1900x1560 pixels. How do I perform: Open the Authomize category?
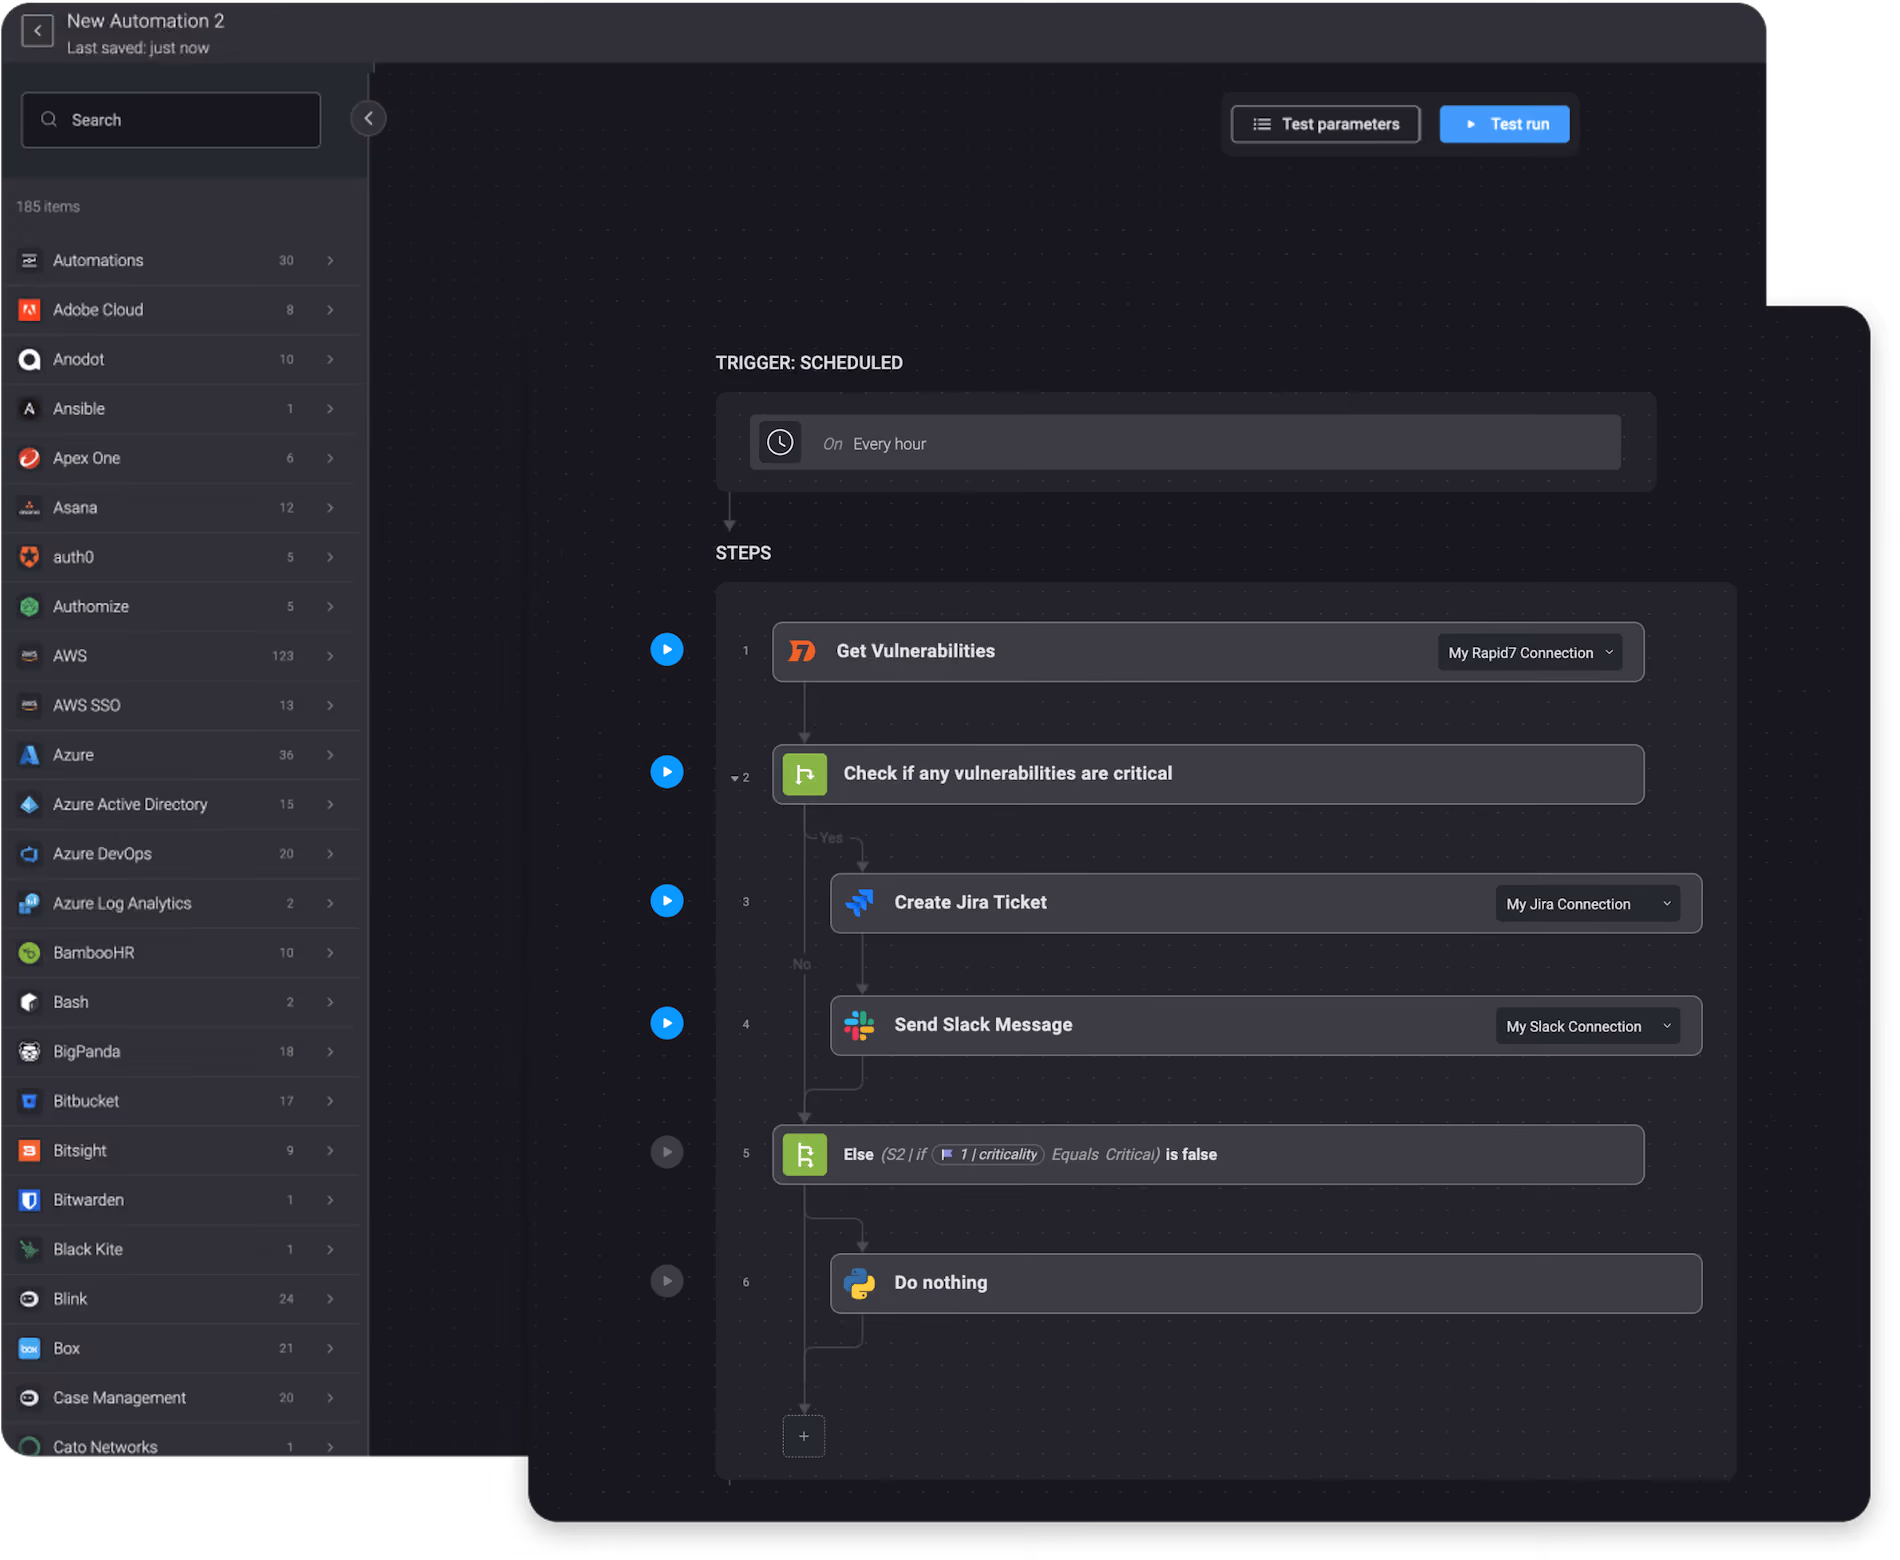[x=181, y=607]
